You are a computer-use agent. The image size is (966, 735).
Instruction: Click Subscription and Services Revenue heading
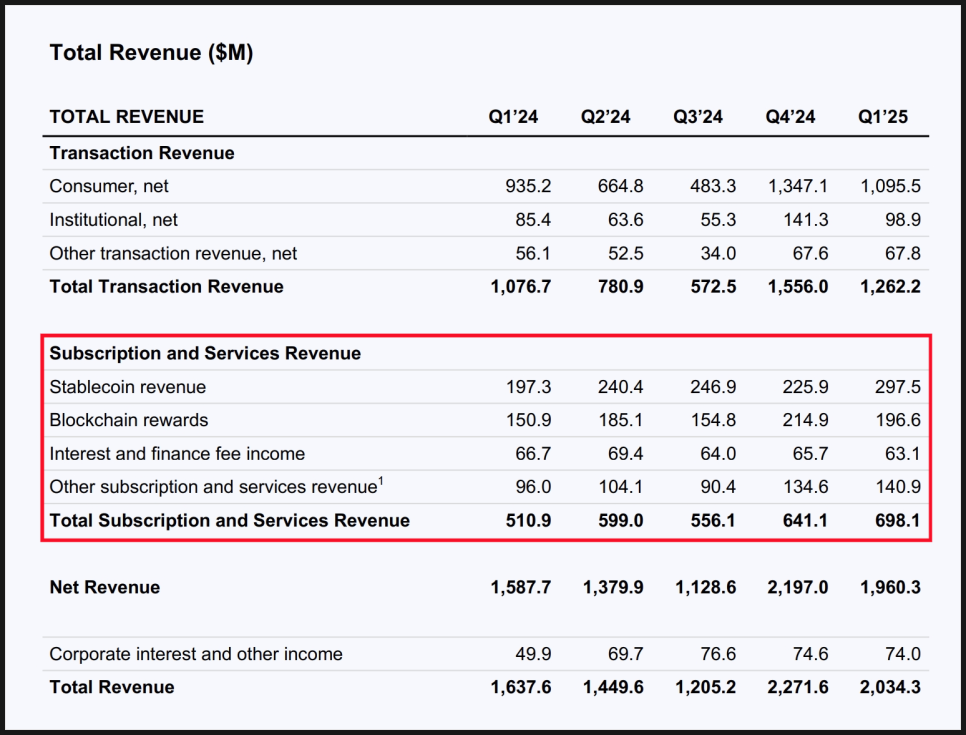205,353
